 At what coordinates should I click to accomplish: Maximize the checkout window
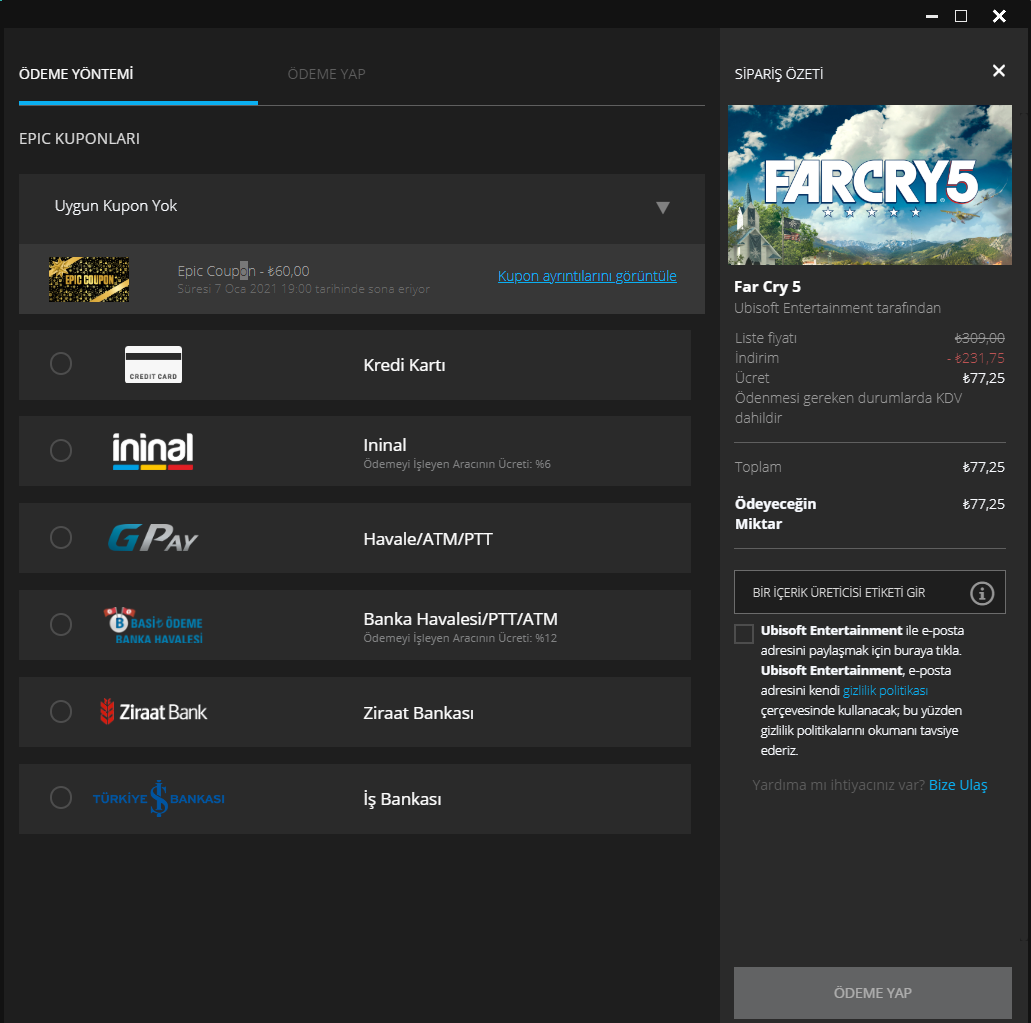[961, 16]
